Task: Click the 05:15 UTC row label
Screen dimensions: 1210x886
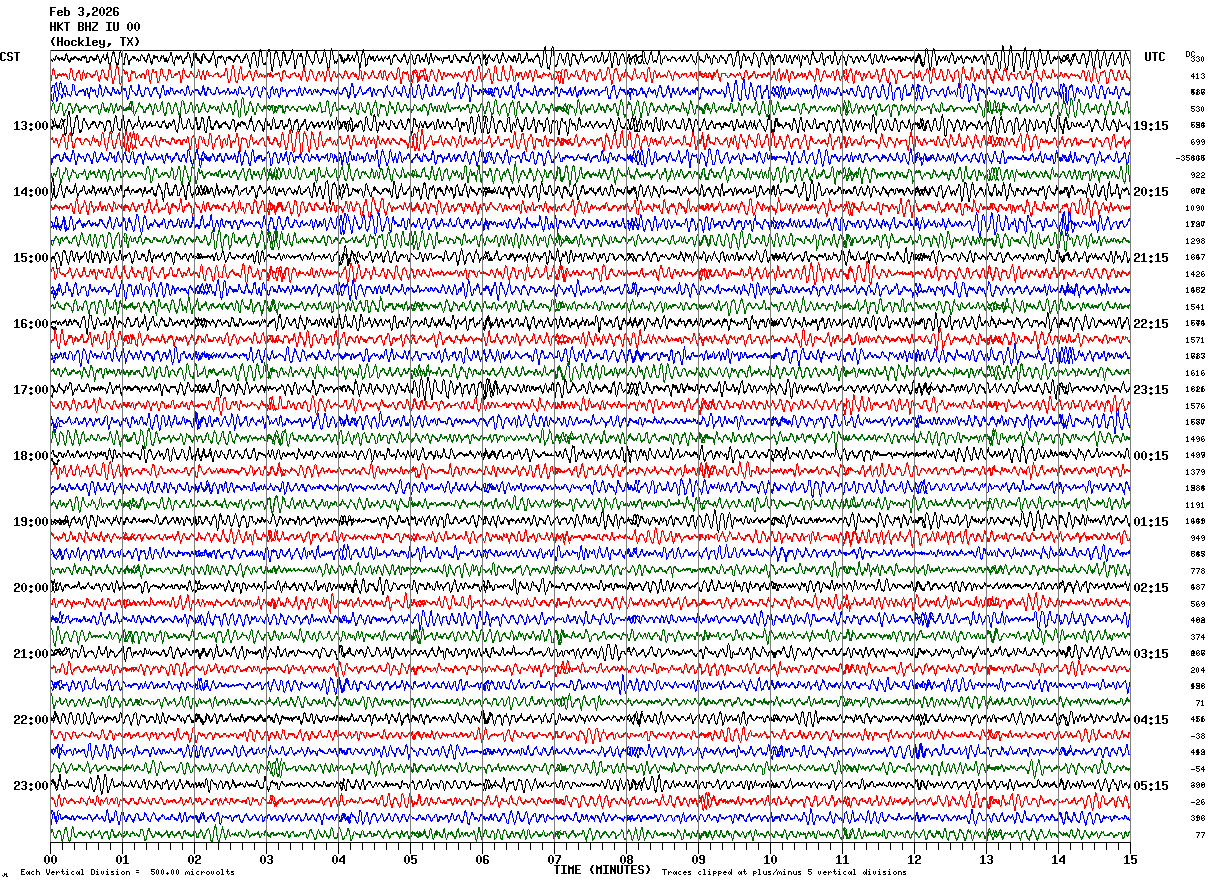Action: pyautogui.click(x=1150, y=786)
